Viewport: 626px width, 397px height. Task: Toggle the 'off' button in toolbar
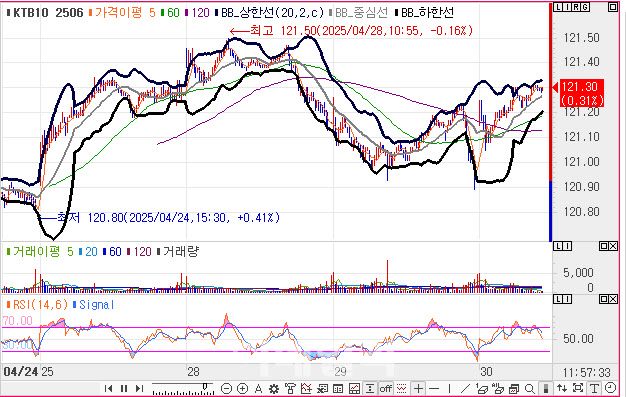386,388
